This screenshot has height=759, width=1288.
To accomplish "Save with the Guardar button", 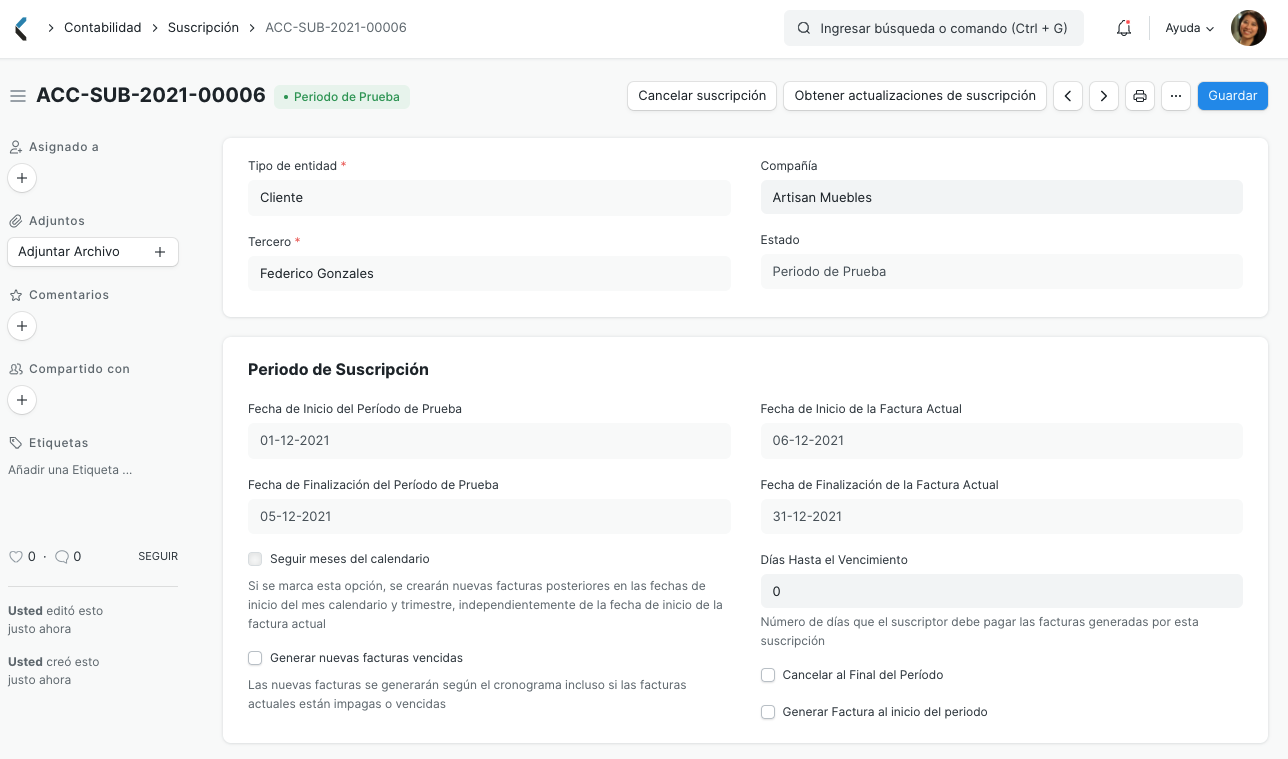I will [1233, 96].
